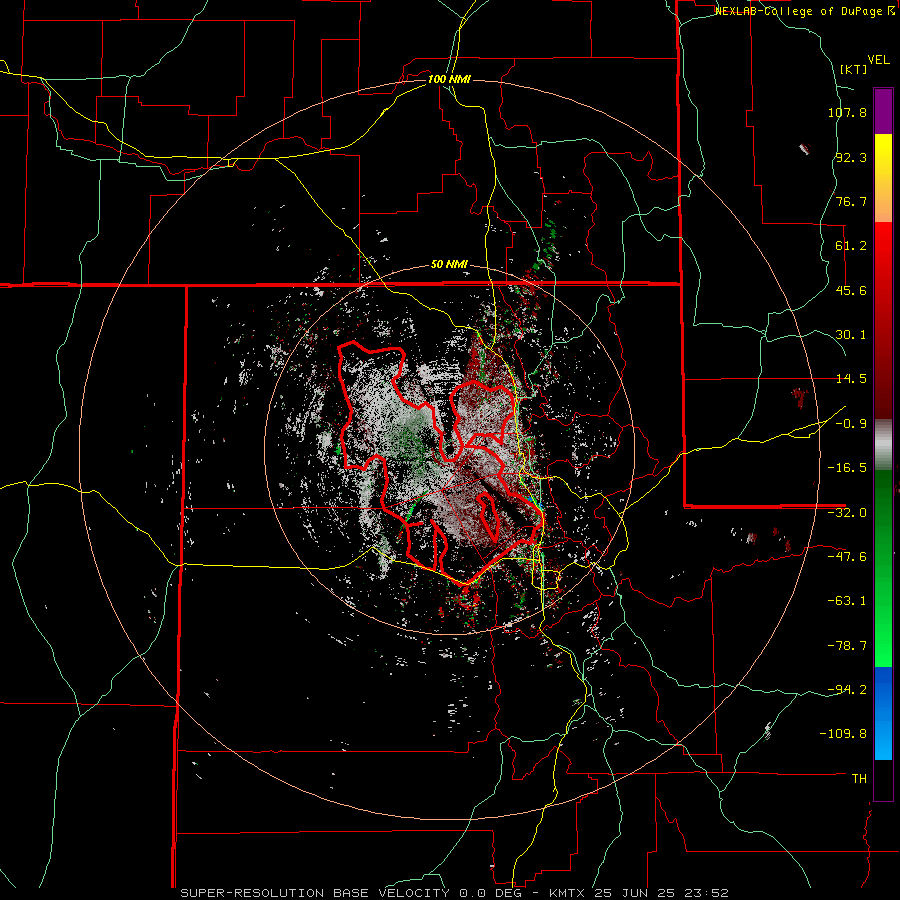The width and height of the screenshot is (900, 900).
Task: Click the TH legend label
Action: coord(859,779)
